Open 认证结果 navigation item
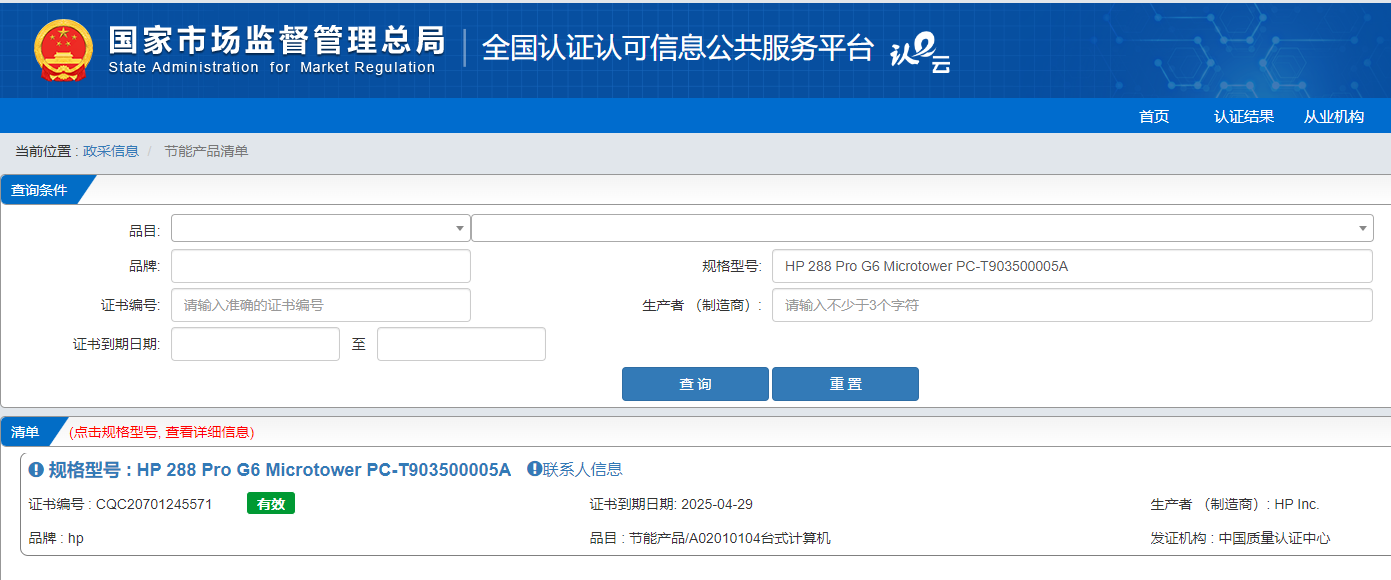Image resolution: width=1391 pixels, height=580 pixels. pos(1244,116)
